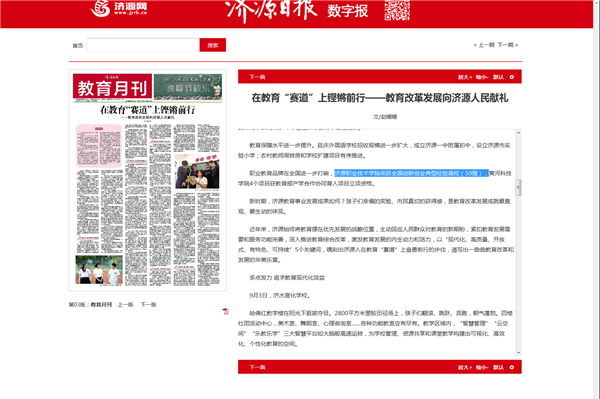Image resolution: width=600 pixels, height=399 pixels.
Task: Click circle icon in bottom article bar
Action: 512,368
